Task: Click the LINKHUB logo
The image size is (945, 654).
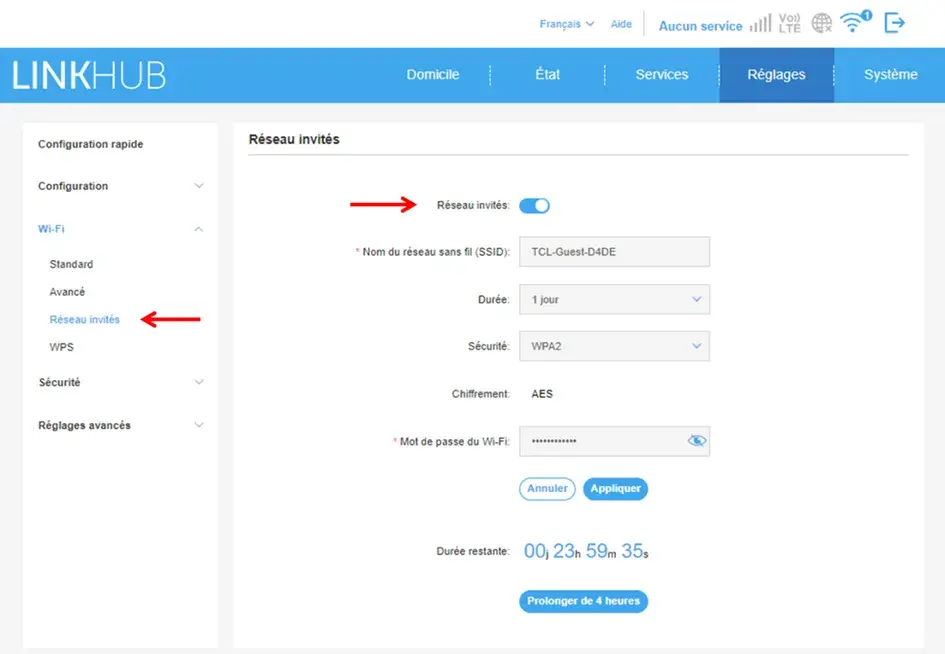Action: 89,75
